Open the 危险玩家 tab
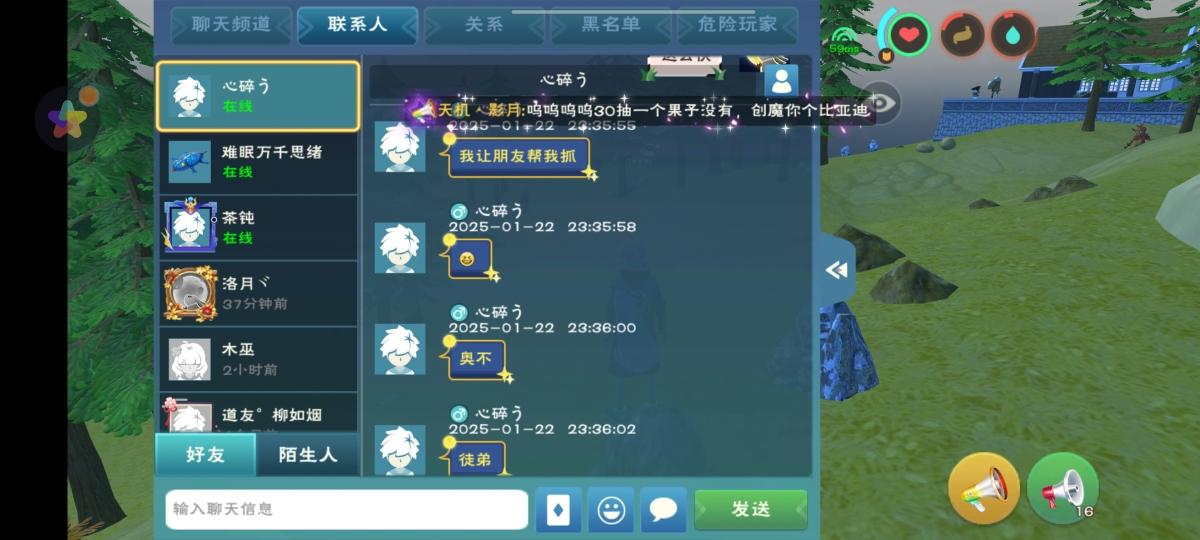1200x540 pixels. click(x=737, y=25)
